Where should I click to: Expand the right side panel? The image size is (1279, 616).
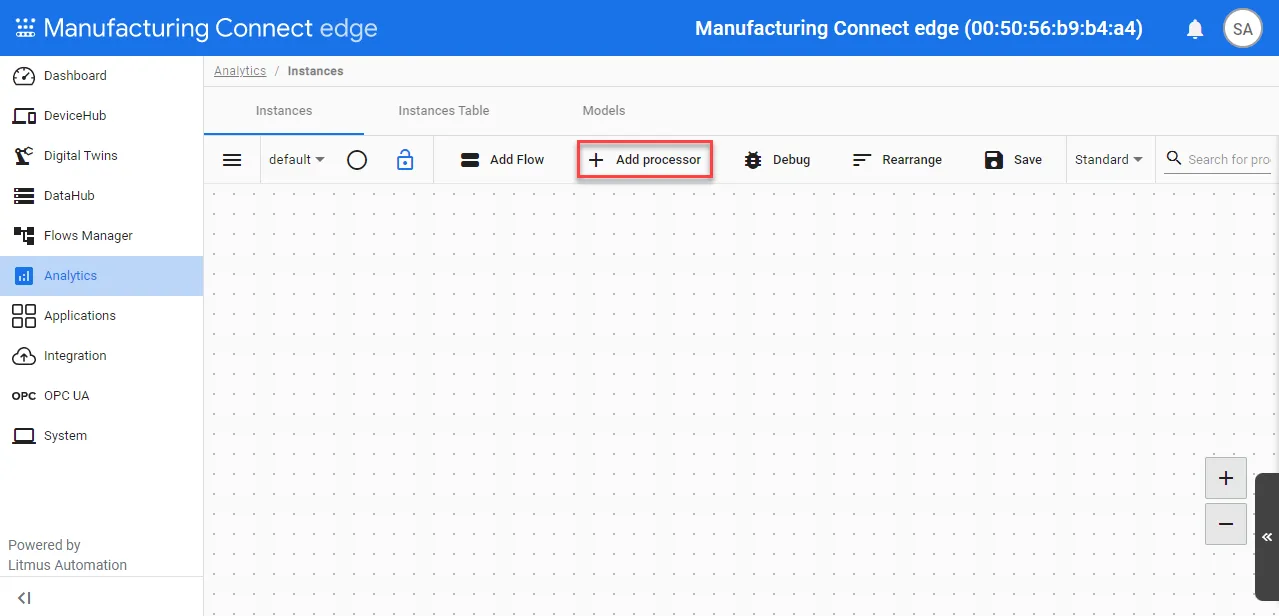pyautogui.click(x=1267, y=537)
